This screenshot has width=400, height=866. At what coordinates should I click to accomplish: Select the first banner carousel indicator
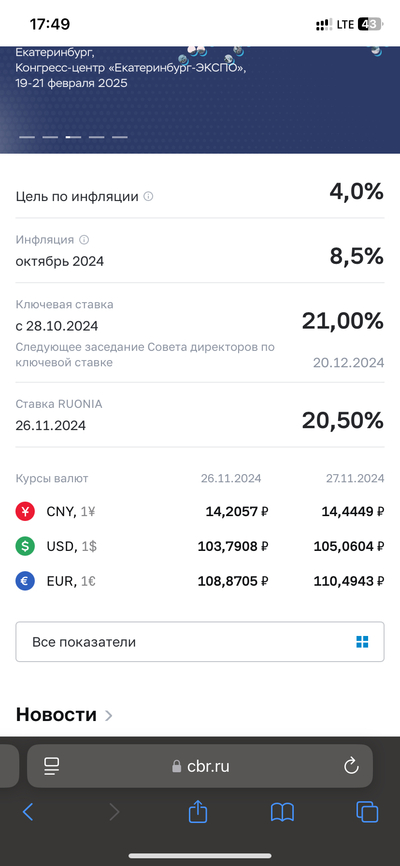[27, 137]
